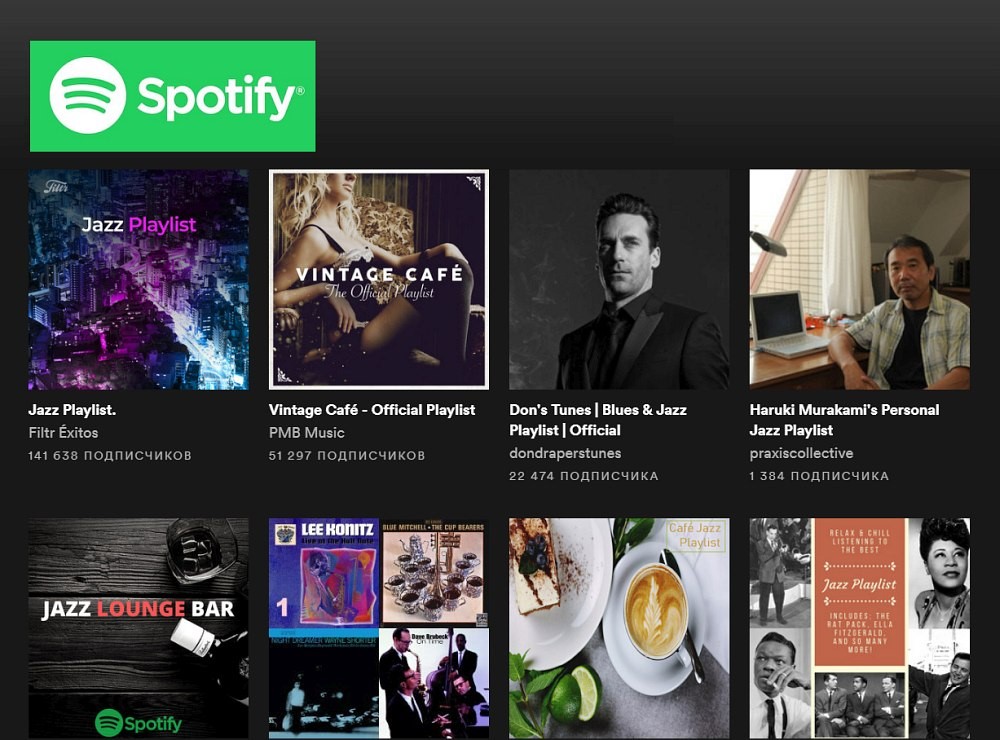Open the Relax & Chill Jazz Playlist cover
1000x740 pixels.
point(860,628)
